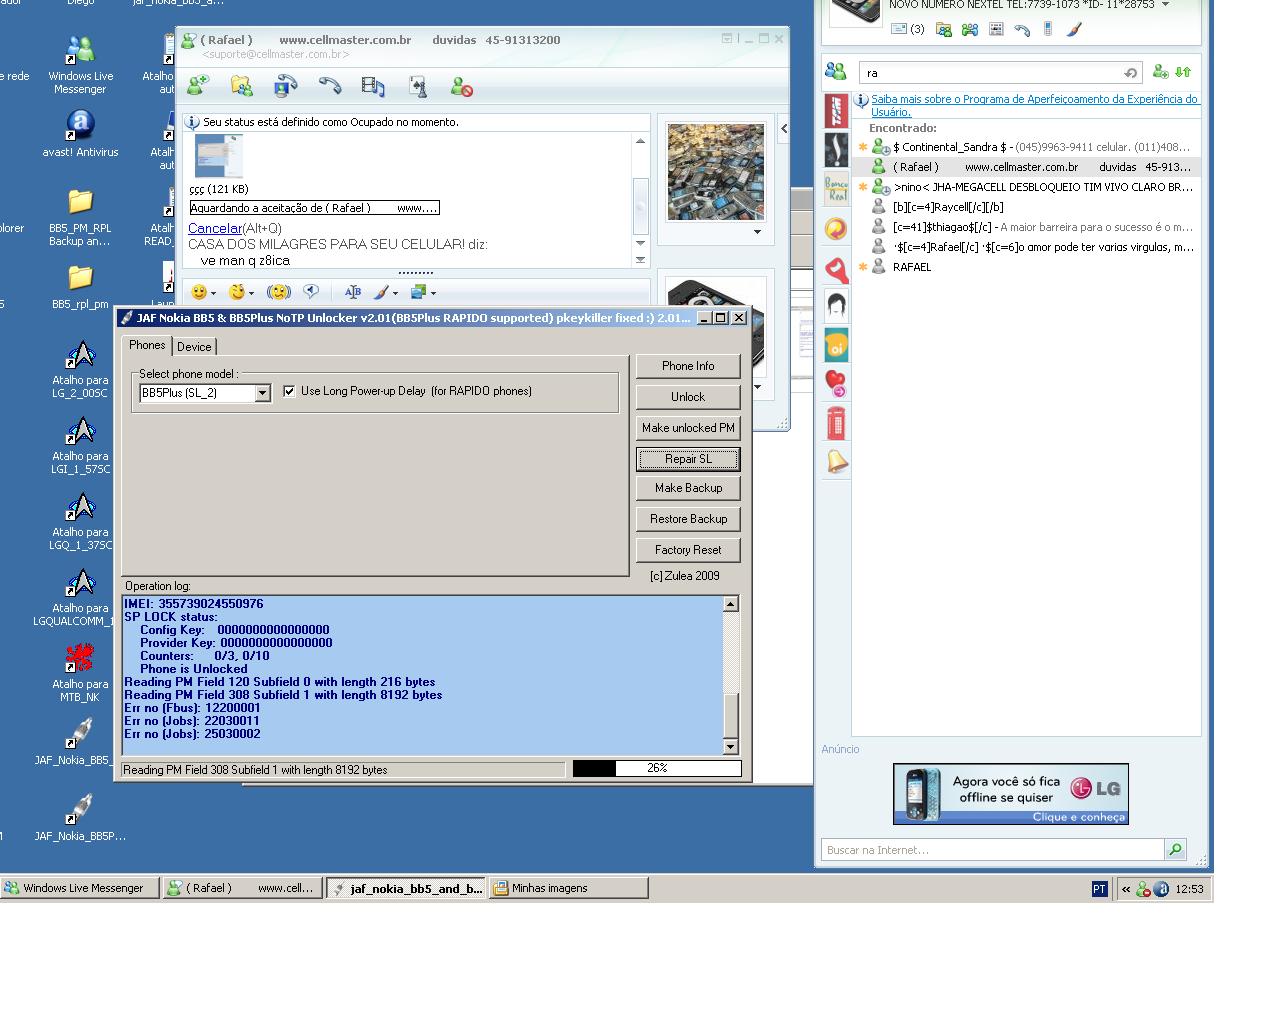Send a nudge in chat window
The image size is (1280, 1024).
[x=279, y=292]
